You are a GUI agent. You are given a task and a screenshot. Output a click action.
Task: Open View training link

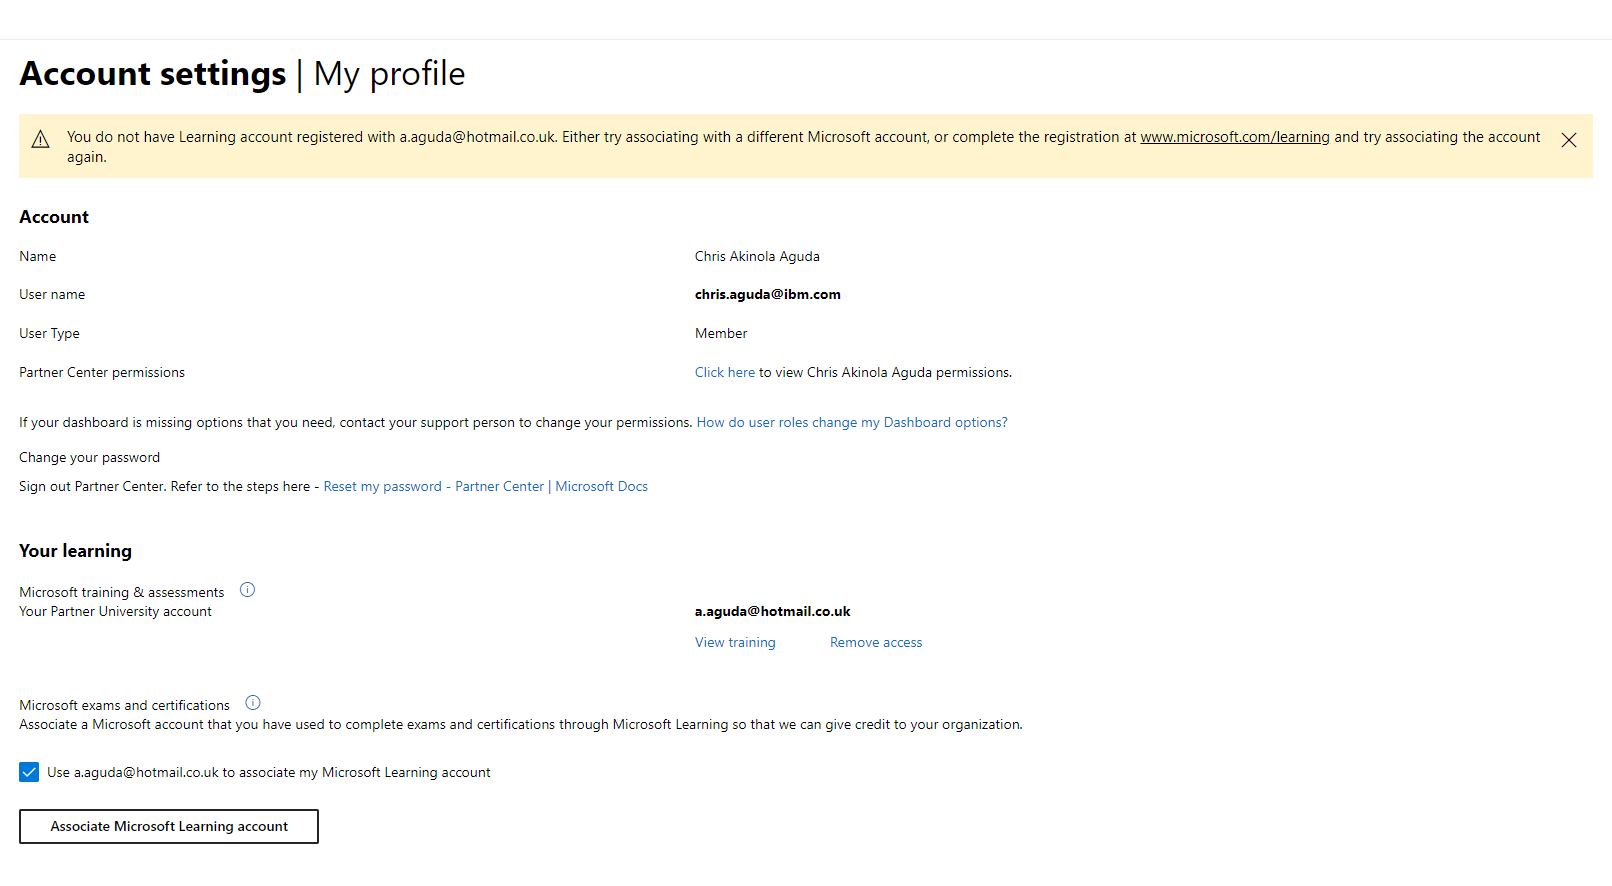coord(735,643)
